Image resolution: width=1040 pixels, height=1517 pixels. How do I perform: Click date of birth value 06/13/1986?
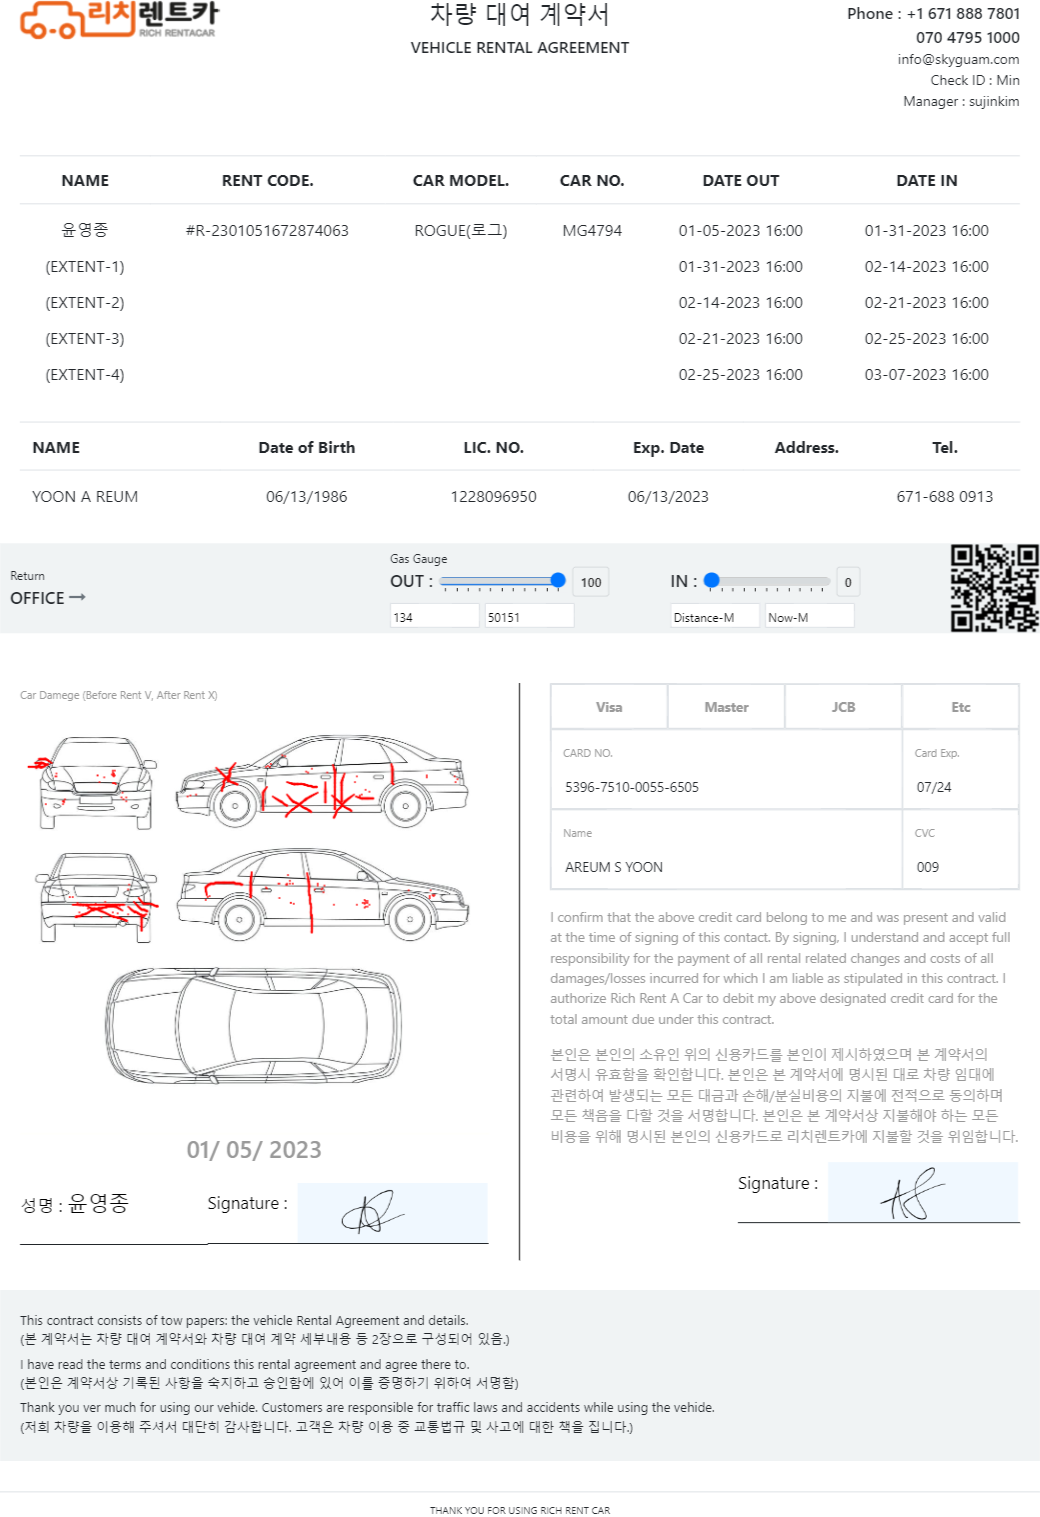pyautogui.click(x=306, y=496)
